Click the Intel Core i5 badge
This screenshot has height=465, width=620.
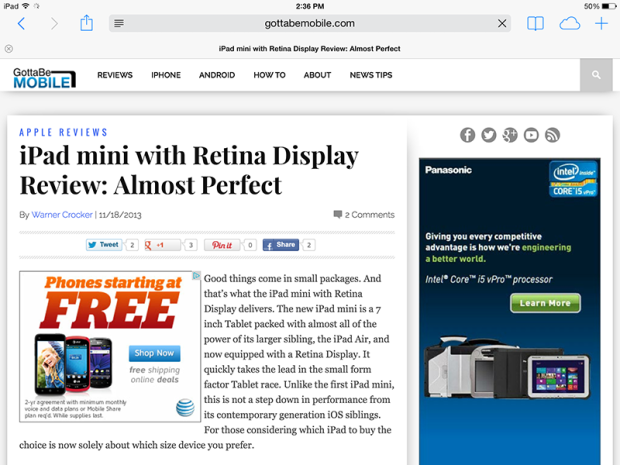[x=573, y=179]
